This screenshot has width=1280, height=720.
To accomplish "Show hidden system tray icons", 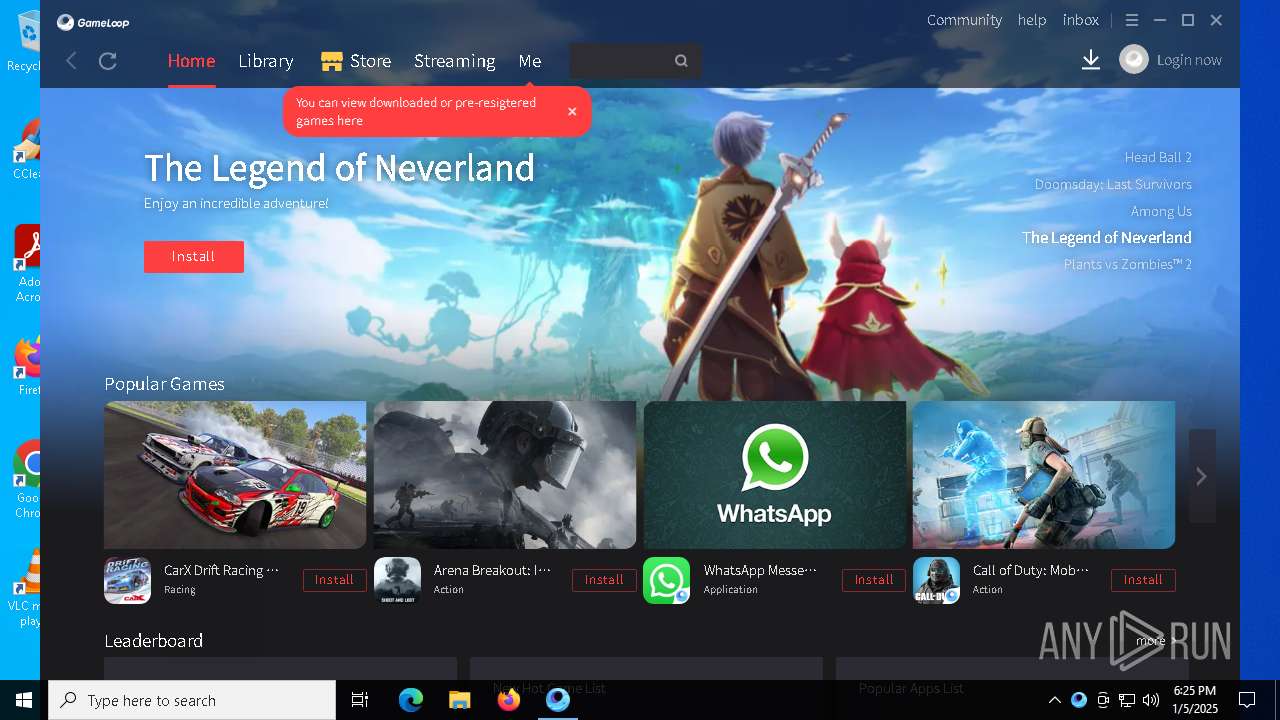I will 1054,700.
